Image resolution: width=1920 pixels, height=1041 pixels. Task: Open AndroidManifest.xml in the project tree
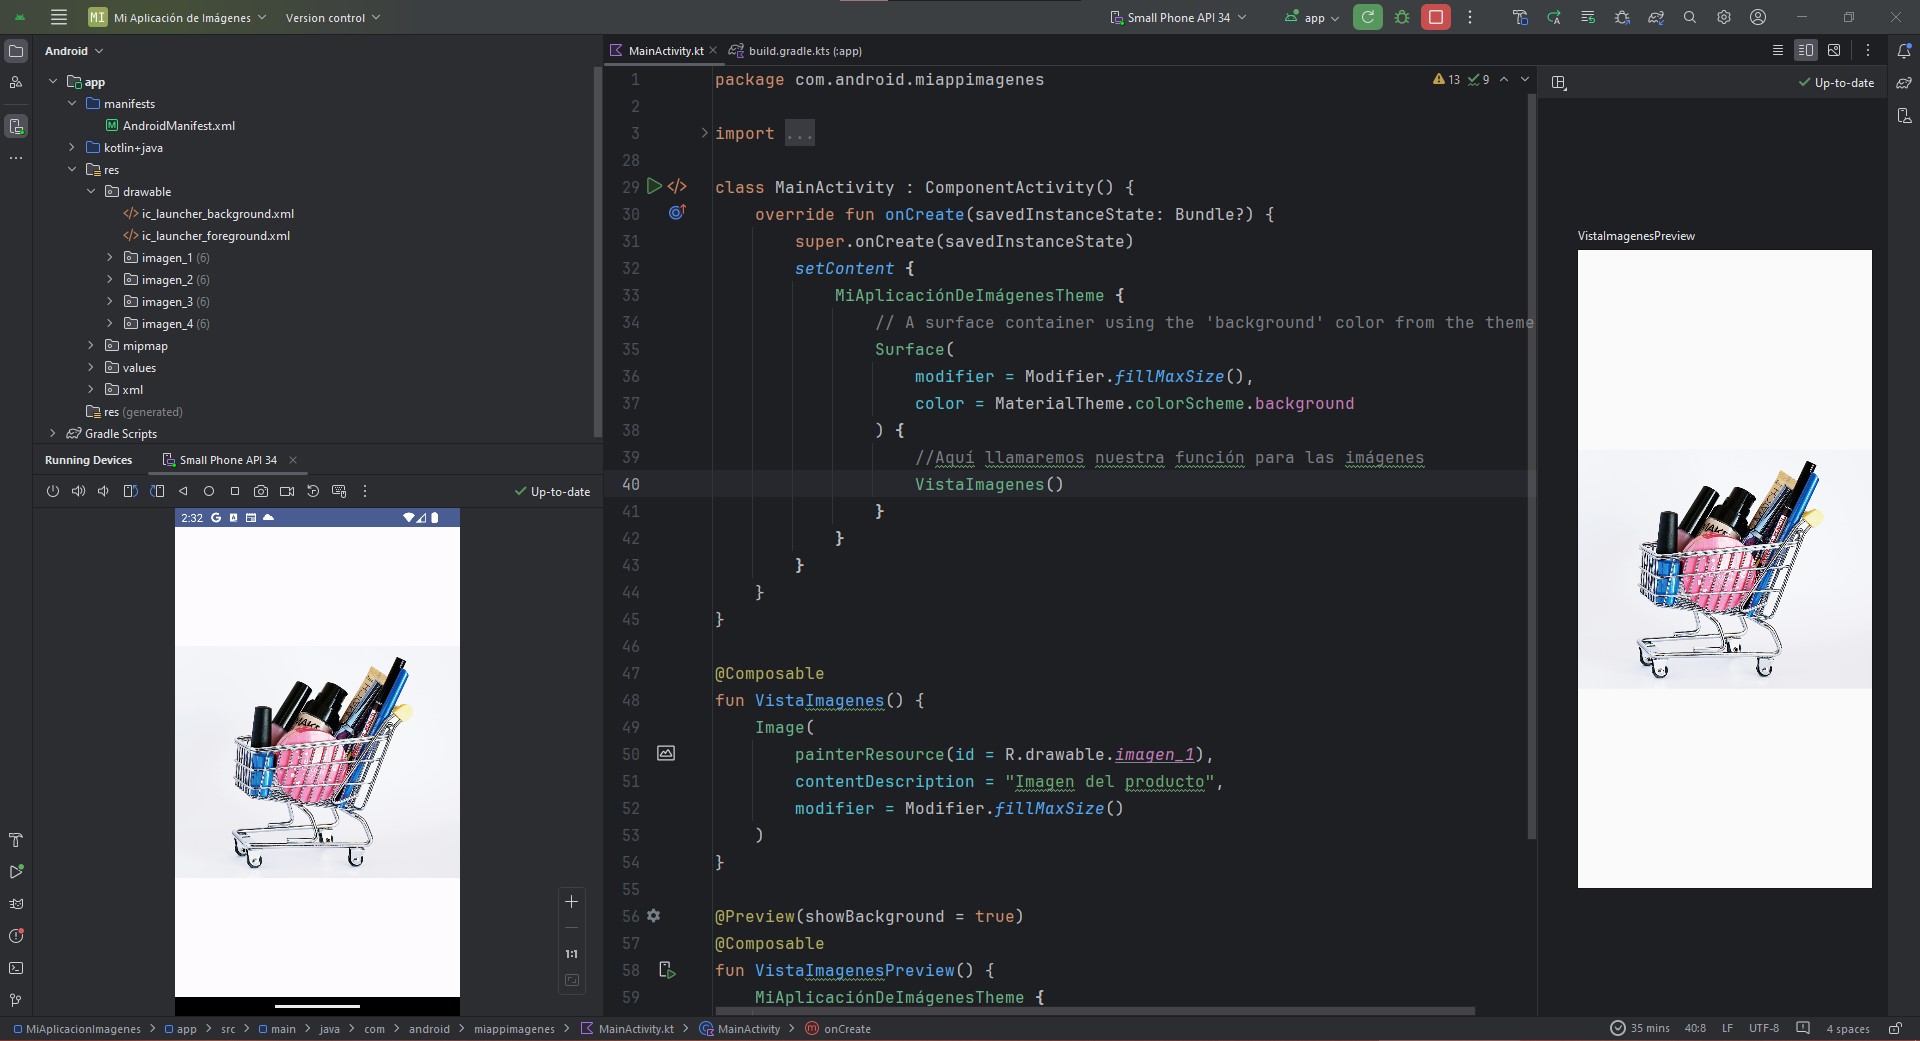pyautogui.click(x=178, y=126)
